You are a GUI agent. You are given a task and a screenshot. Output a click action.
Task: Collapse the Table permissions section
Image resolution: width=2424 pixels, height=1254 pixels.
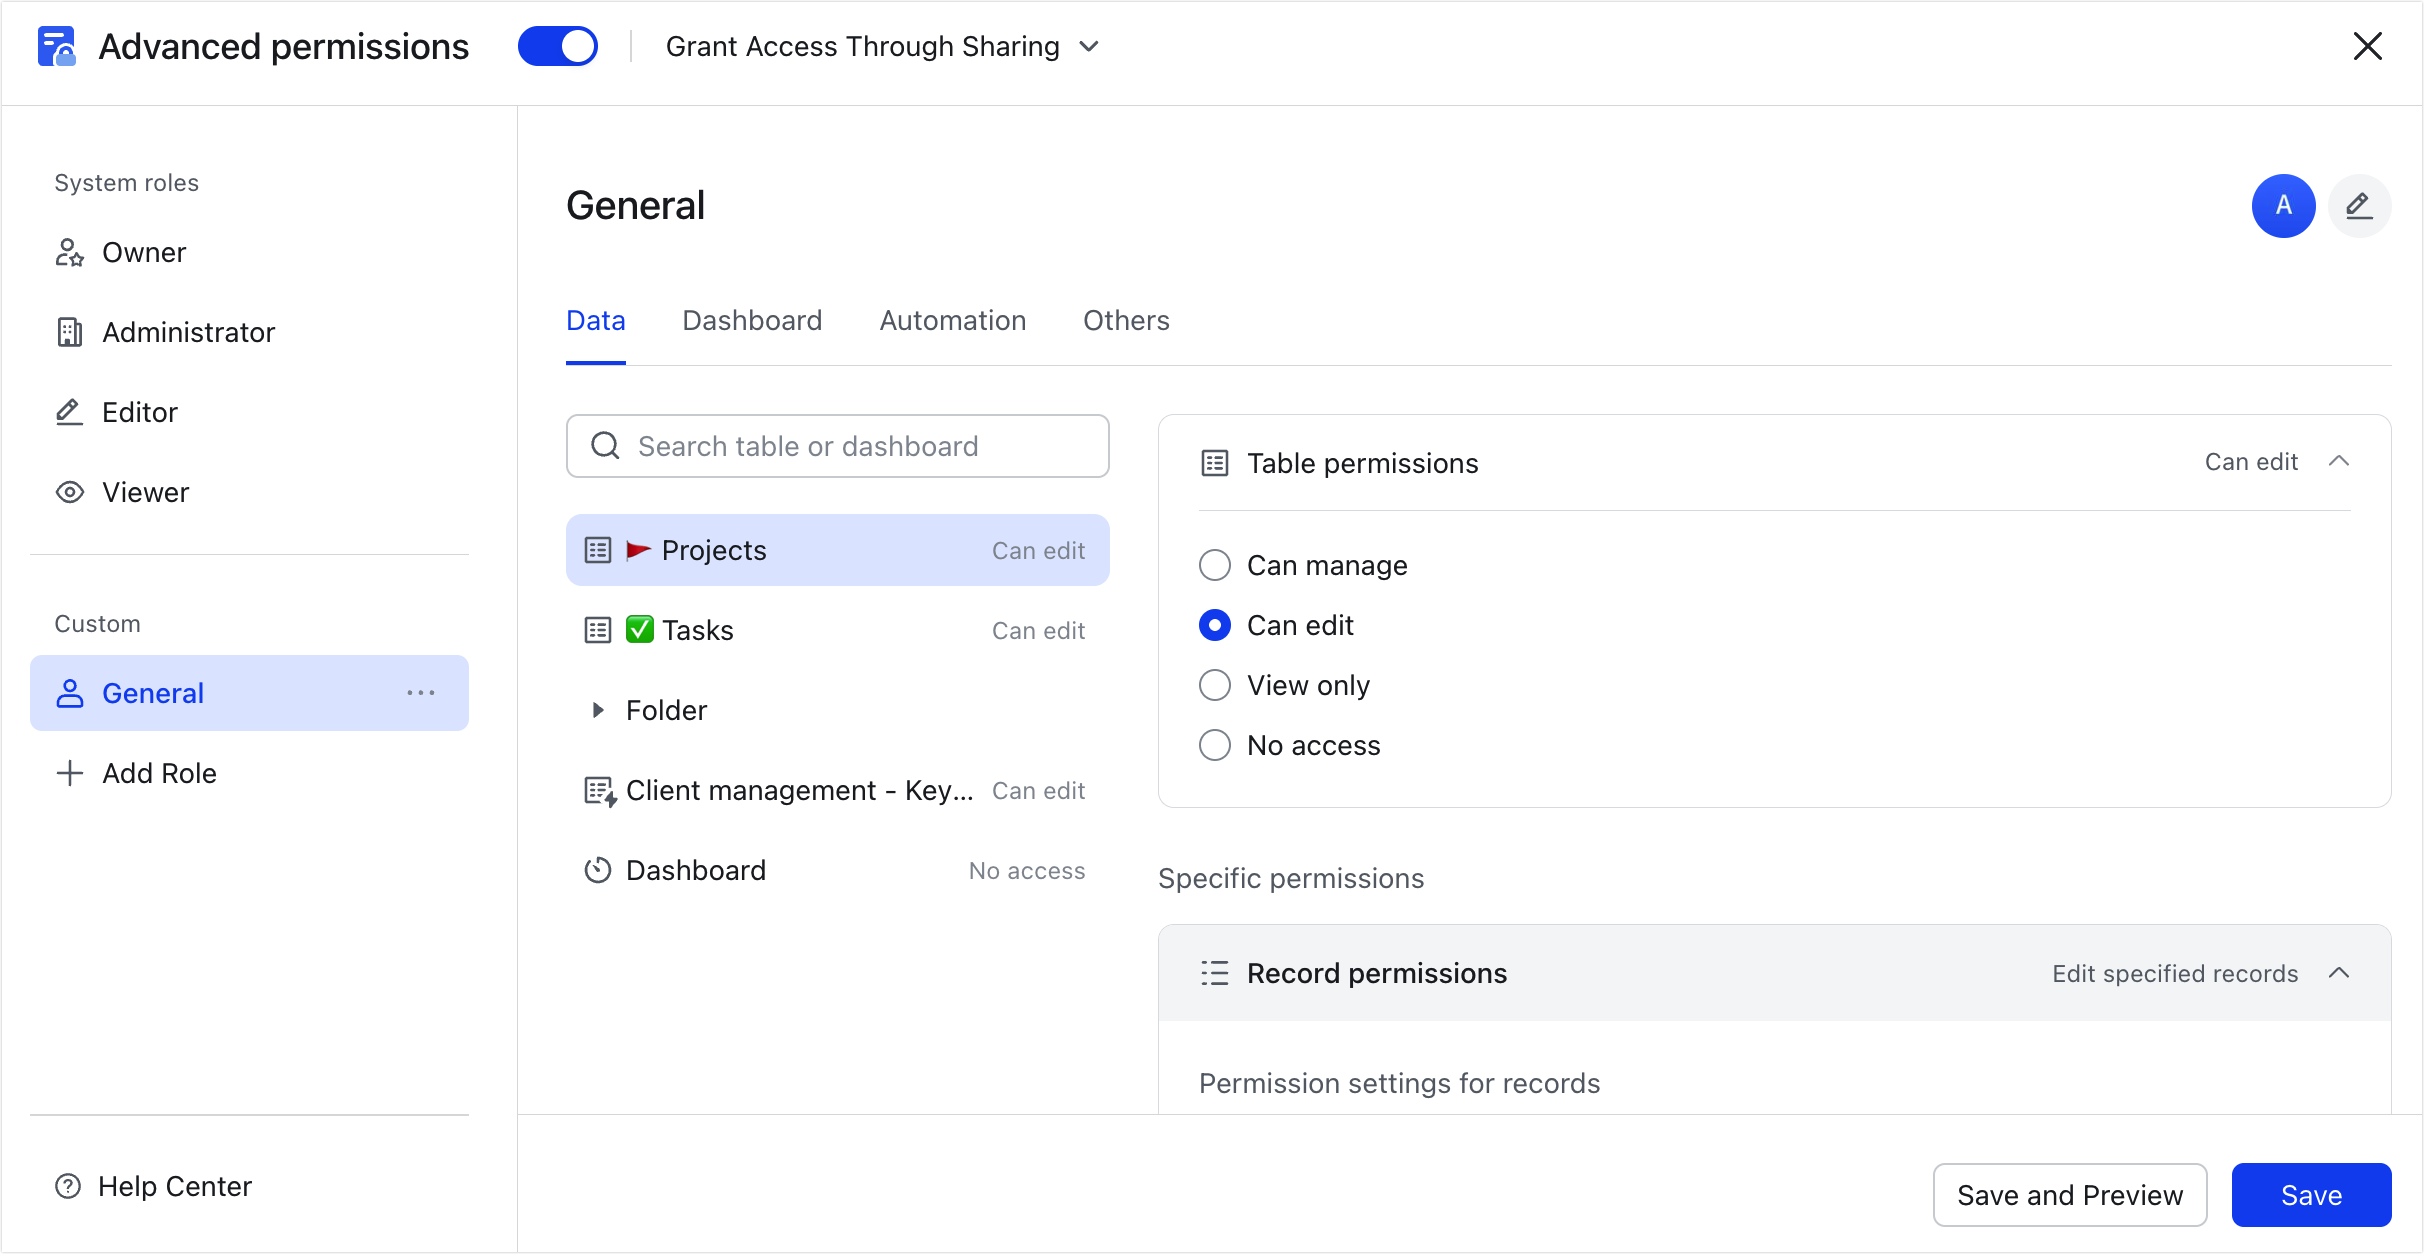[2340, 461]
